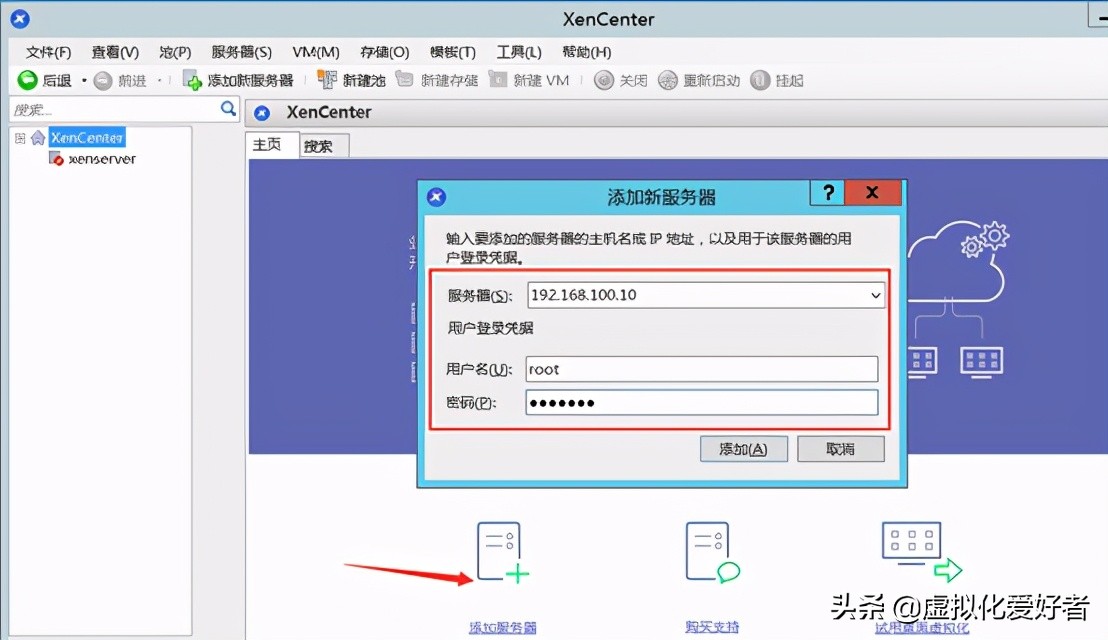This screenshot has width=1108, height=640.
Task: Click the New Pool (新建池) toolbar icon
Action: tap(326, 80)
